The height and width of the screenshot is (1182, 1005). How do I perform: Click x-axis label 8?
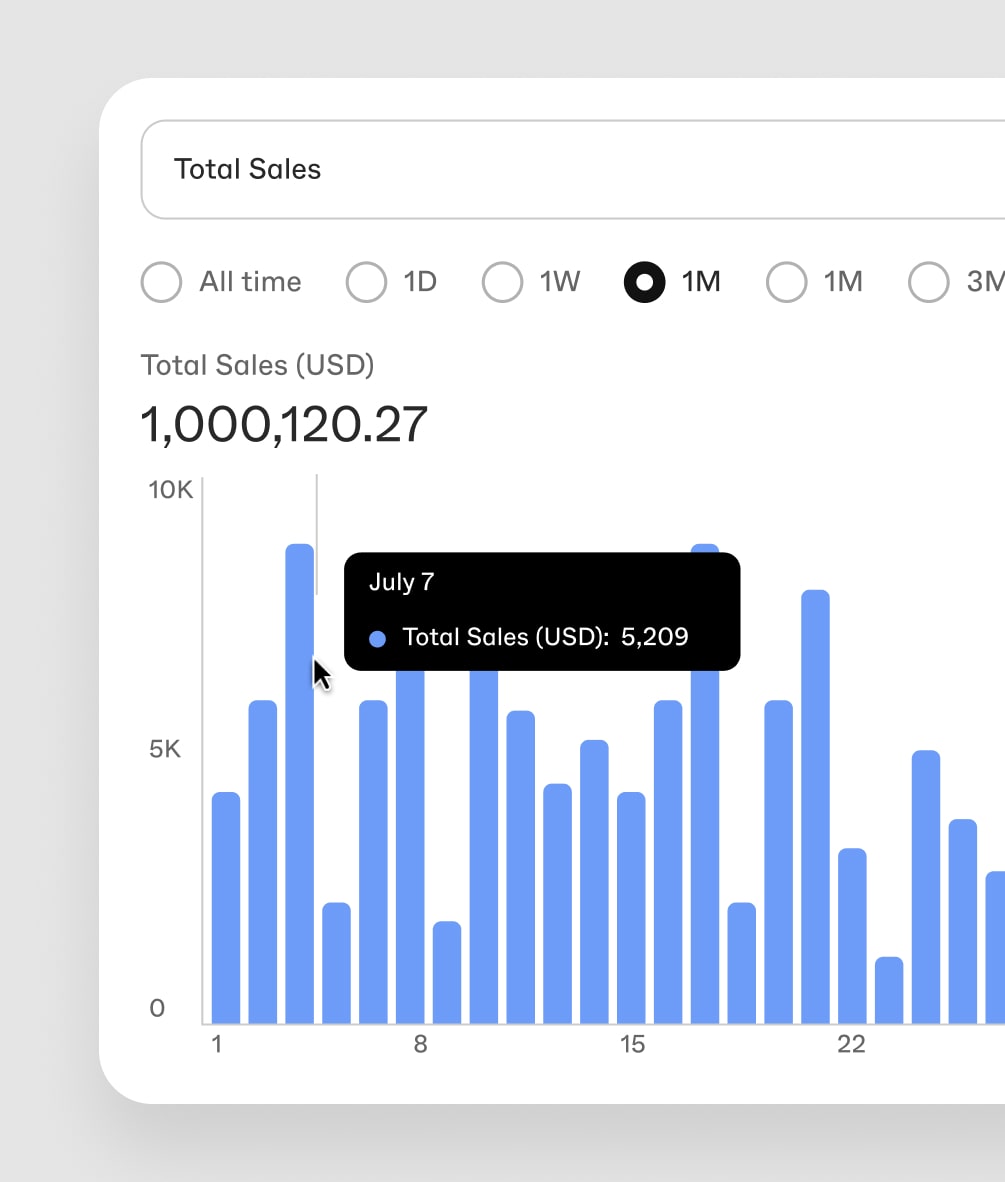pos(420,1044)
